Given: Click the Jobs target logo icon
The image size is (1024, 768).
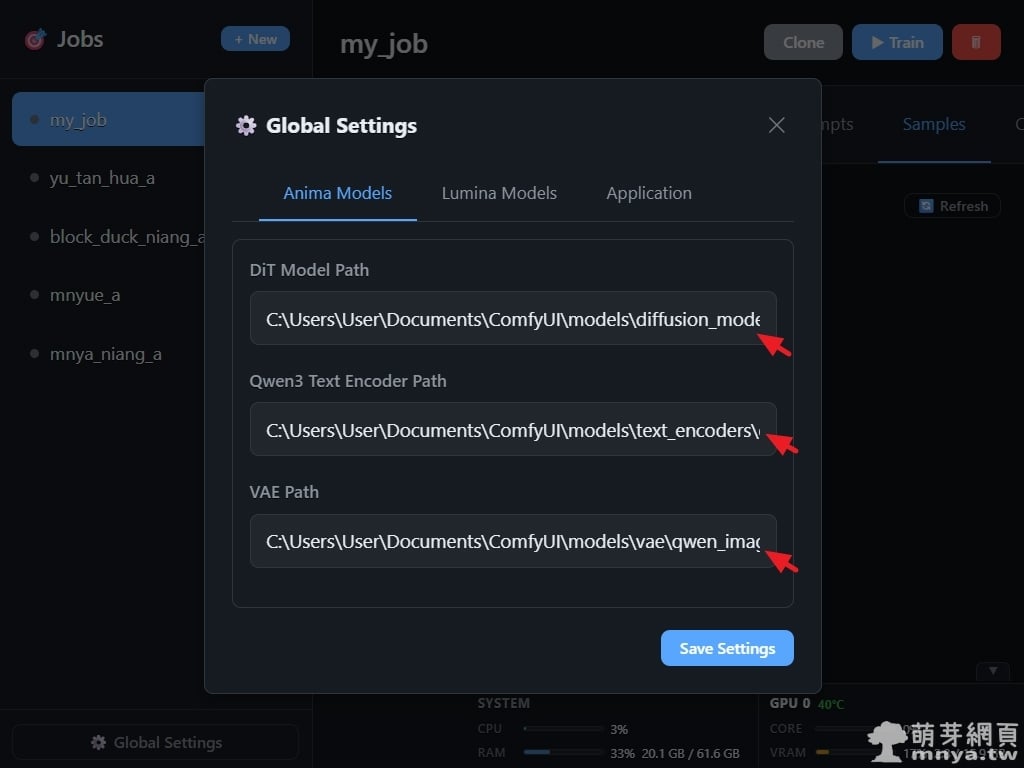Looking at the screenshot, I should 35,40.
